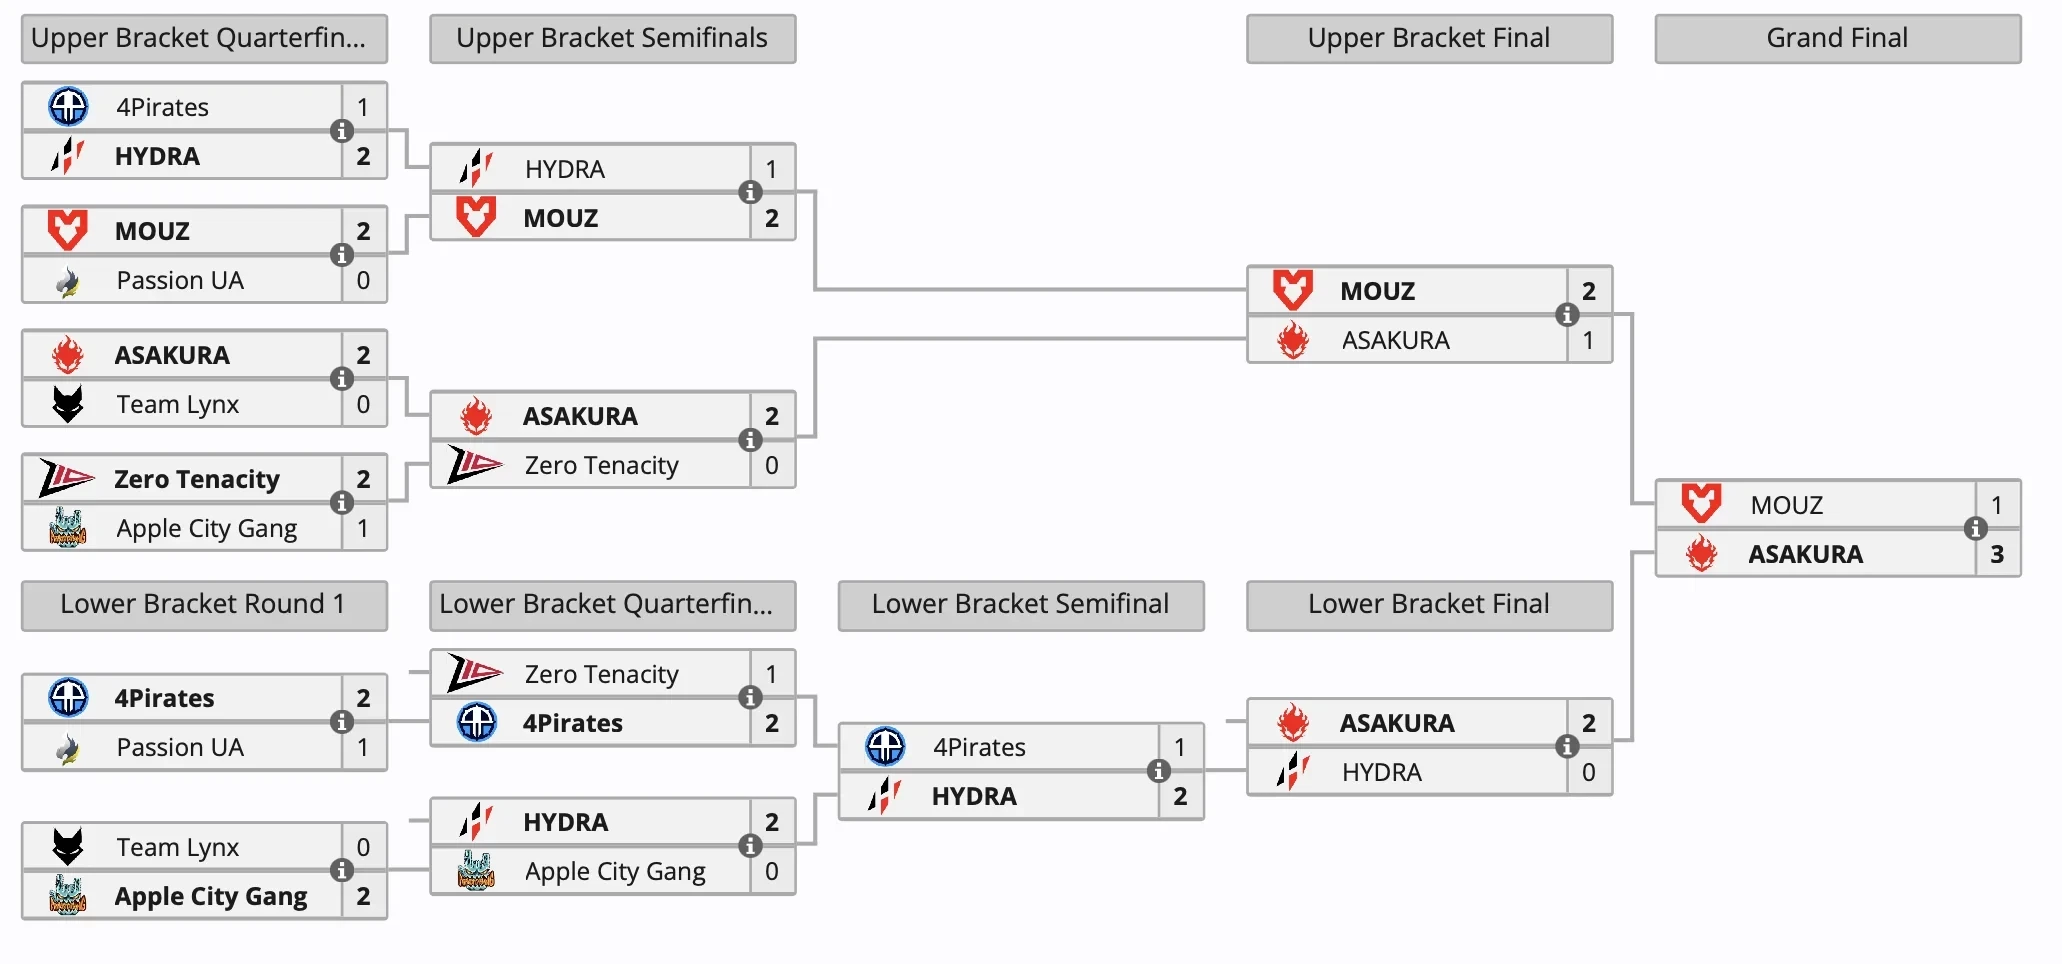Click Zero Tenacity name in Lower Quarterfinals
The image size is (2062, 964).
[x=601, y=674]
